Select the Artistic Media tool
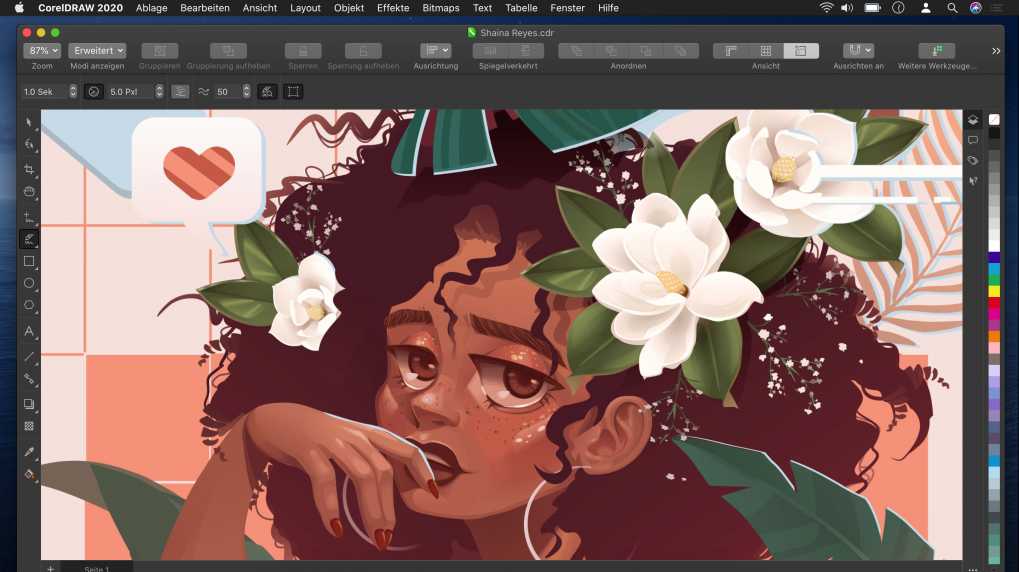Screen dimensions: 1019x572 29,239
